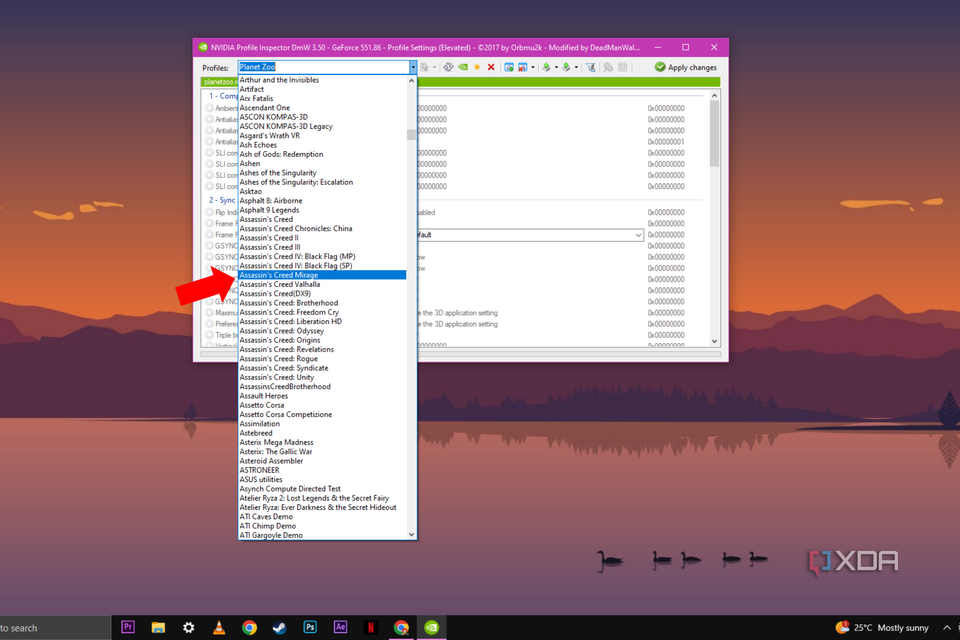Screen dimensions: 960x640
Task: Refresh the profile list using the toolbar icon
Action: [448, 65]
